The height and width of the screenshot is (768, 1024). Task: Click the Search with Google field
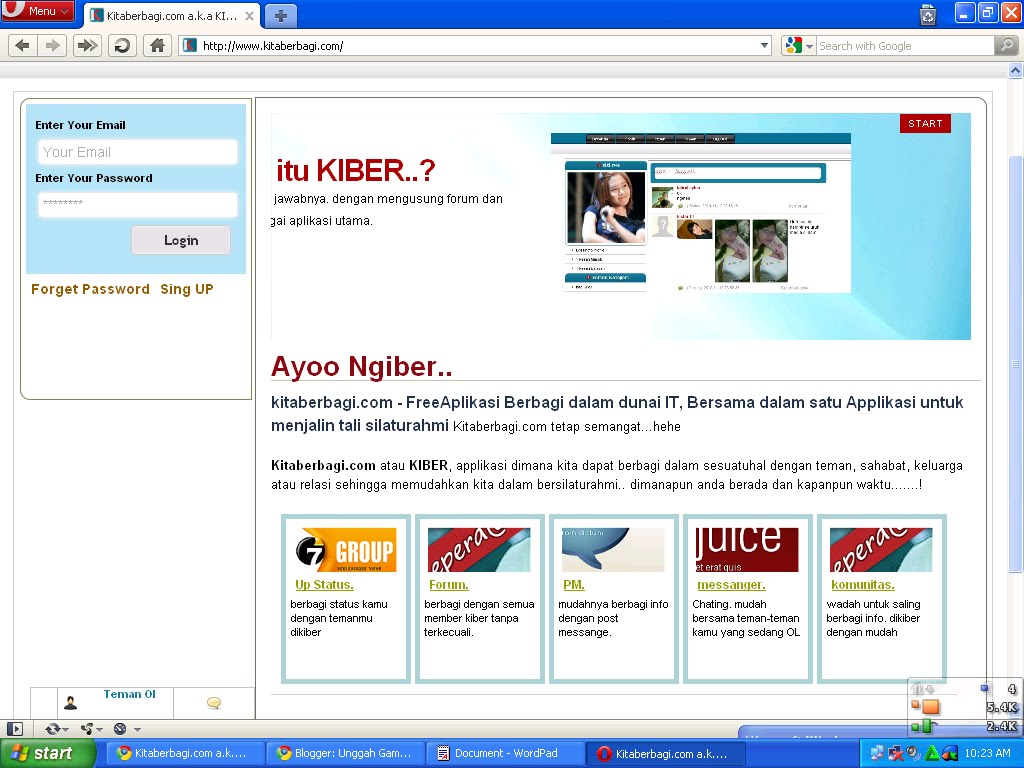click(x=904, y=46)
